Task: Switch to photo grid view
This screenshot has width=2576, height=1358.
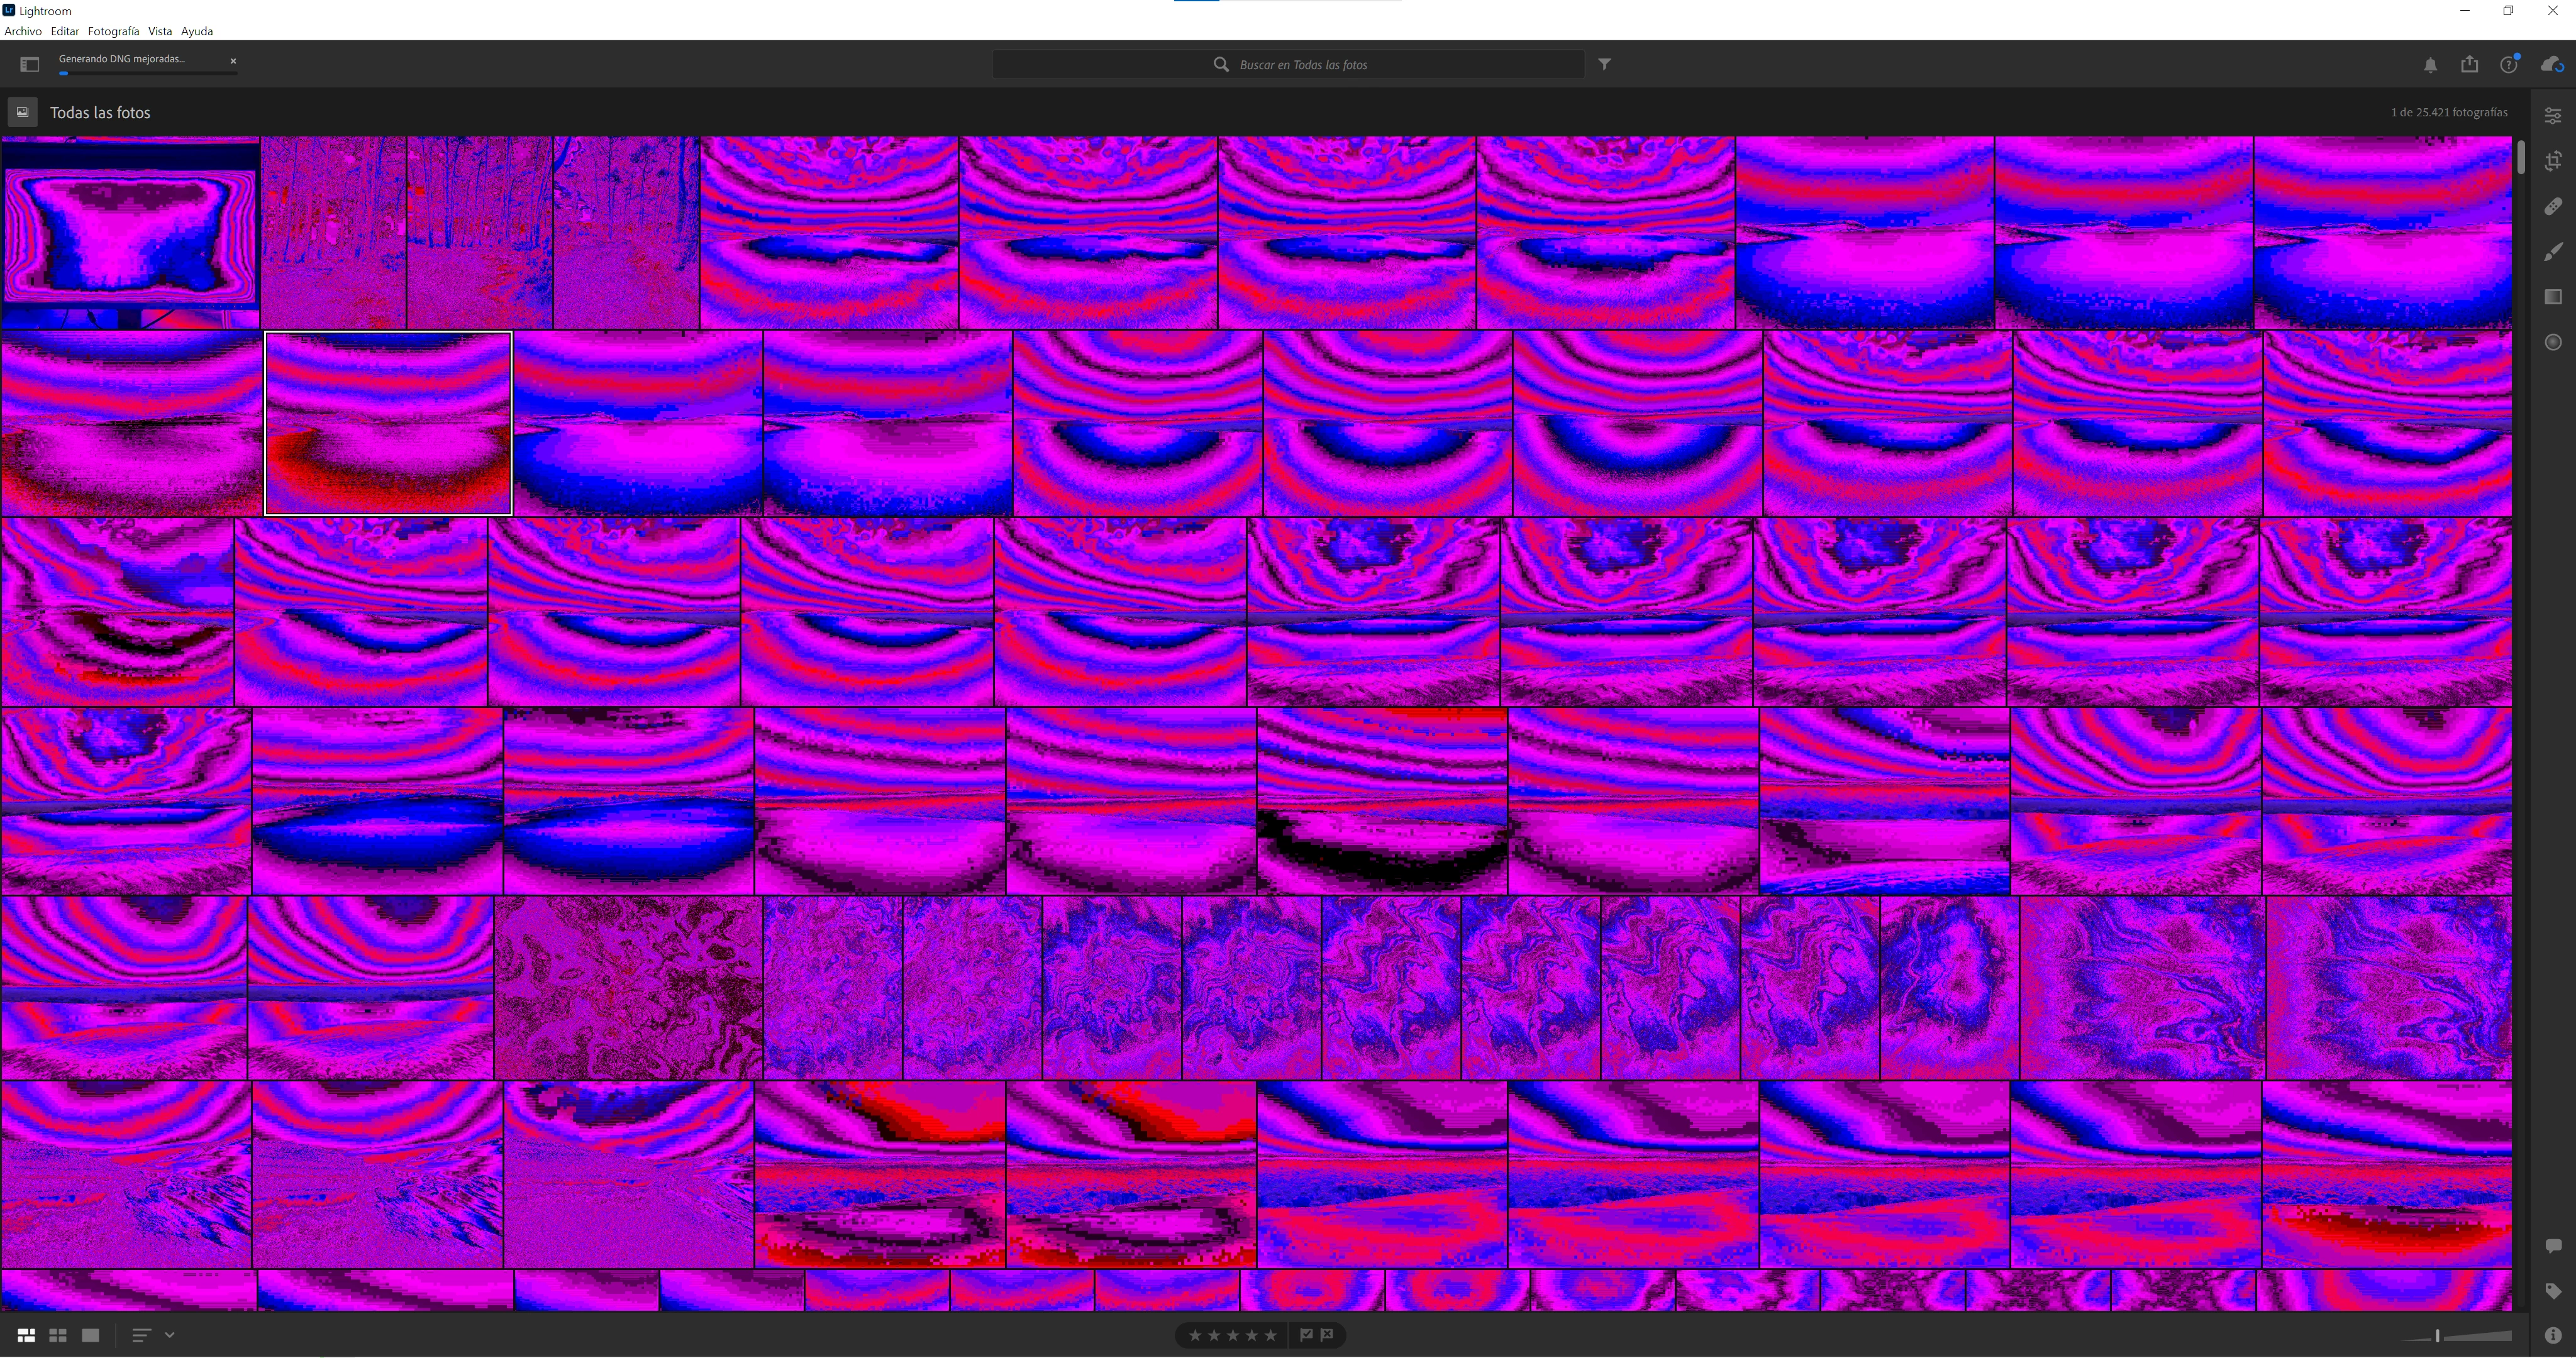Action: (x=26, y=1336)
